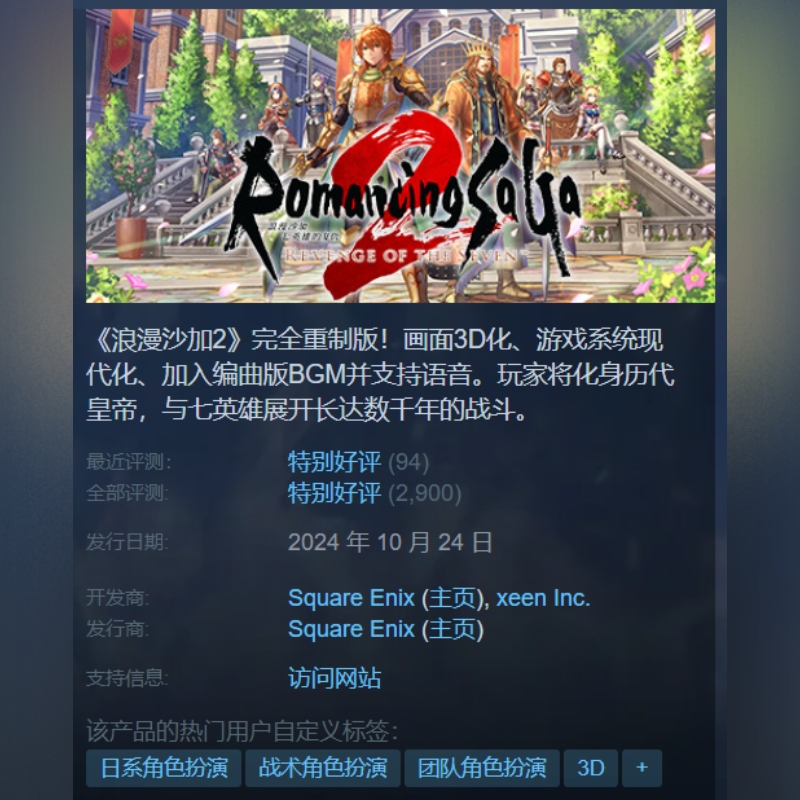
Task: Click the Romancing SaGa 2 header image
Action: click(x=400, y=156)
